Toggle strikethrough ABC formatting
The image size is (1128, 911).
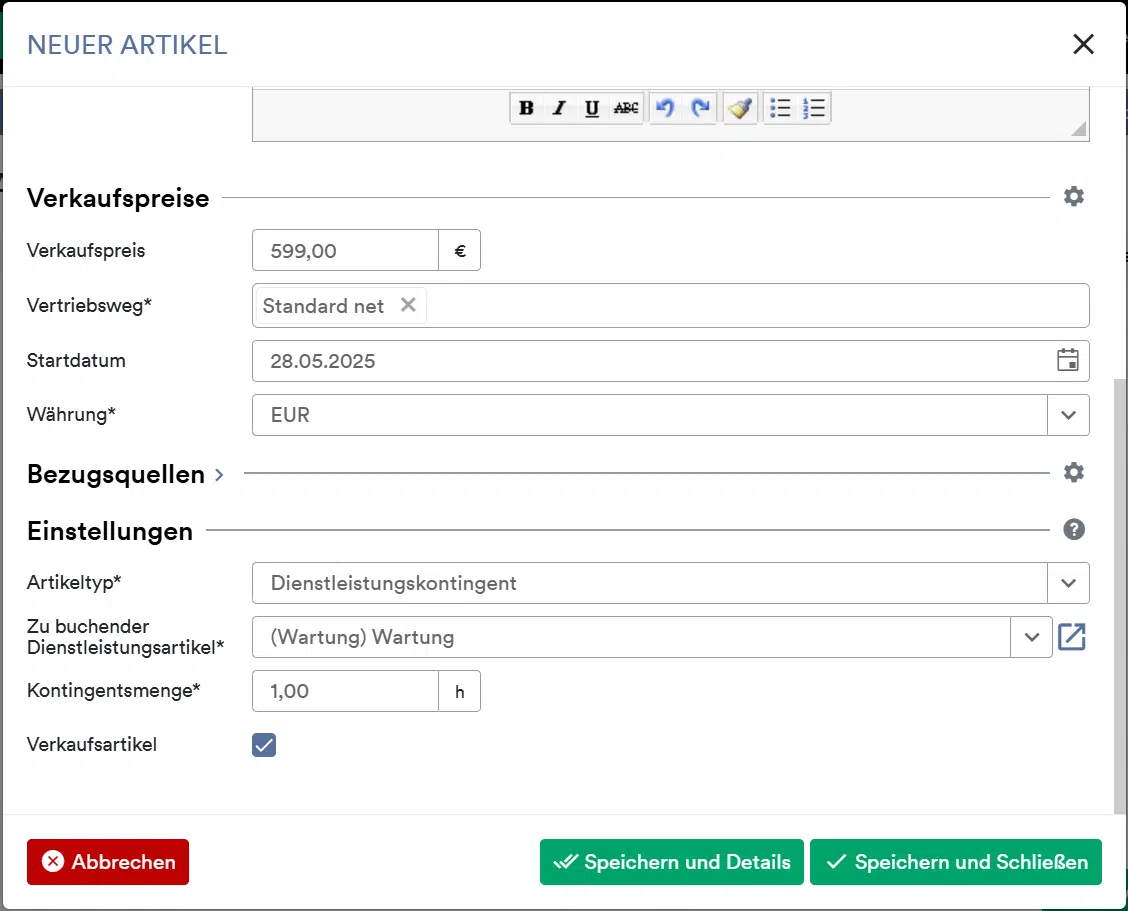point(626,108)
